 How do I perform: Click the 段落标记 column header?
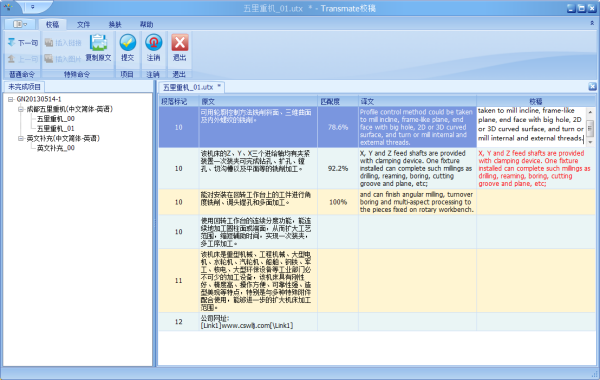(179, 101)
